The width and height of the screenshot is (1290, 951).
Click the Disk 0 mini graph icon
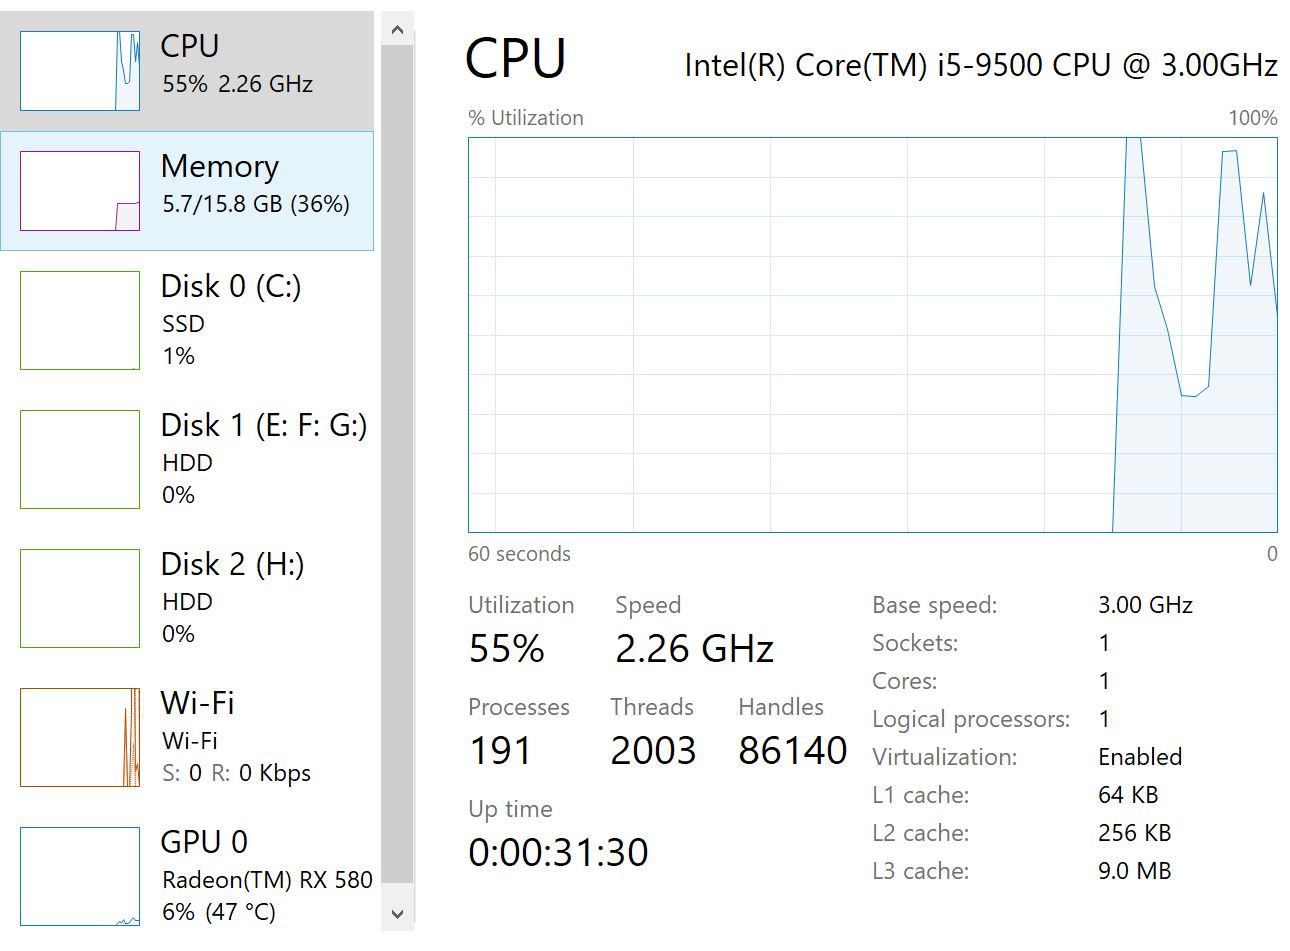[80, 320]
